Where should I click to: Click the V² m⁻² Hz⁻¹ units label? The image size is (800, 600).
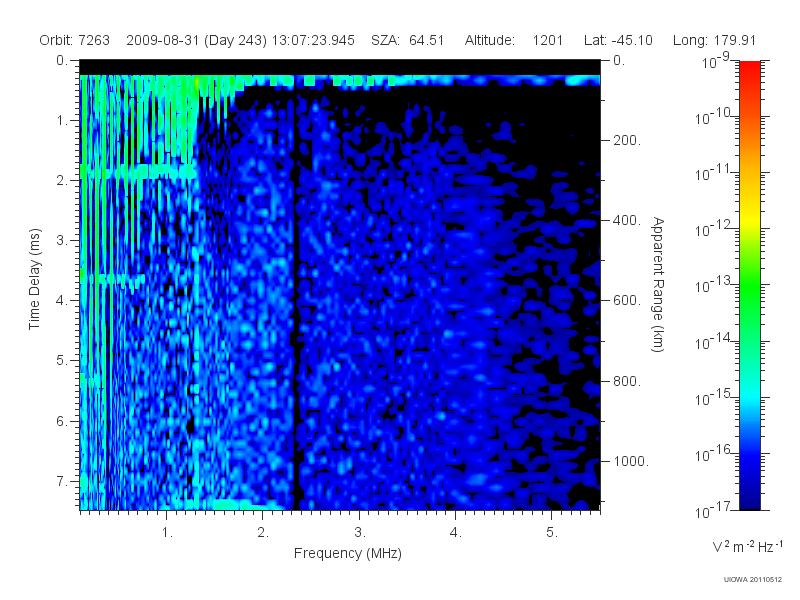pyautogui.click(x=747, y=546)
